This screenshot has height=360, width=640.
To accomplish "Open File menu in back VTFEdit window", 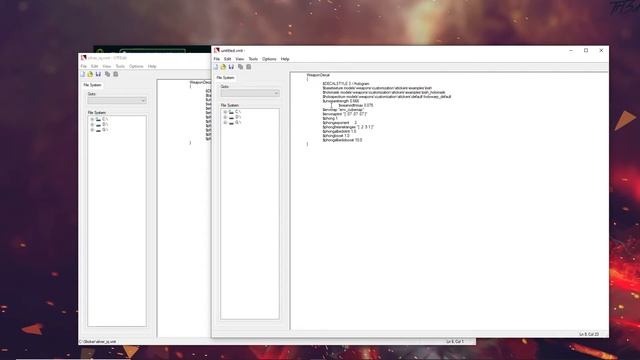I will coord(84,67).
